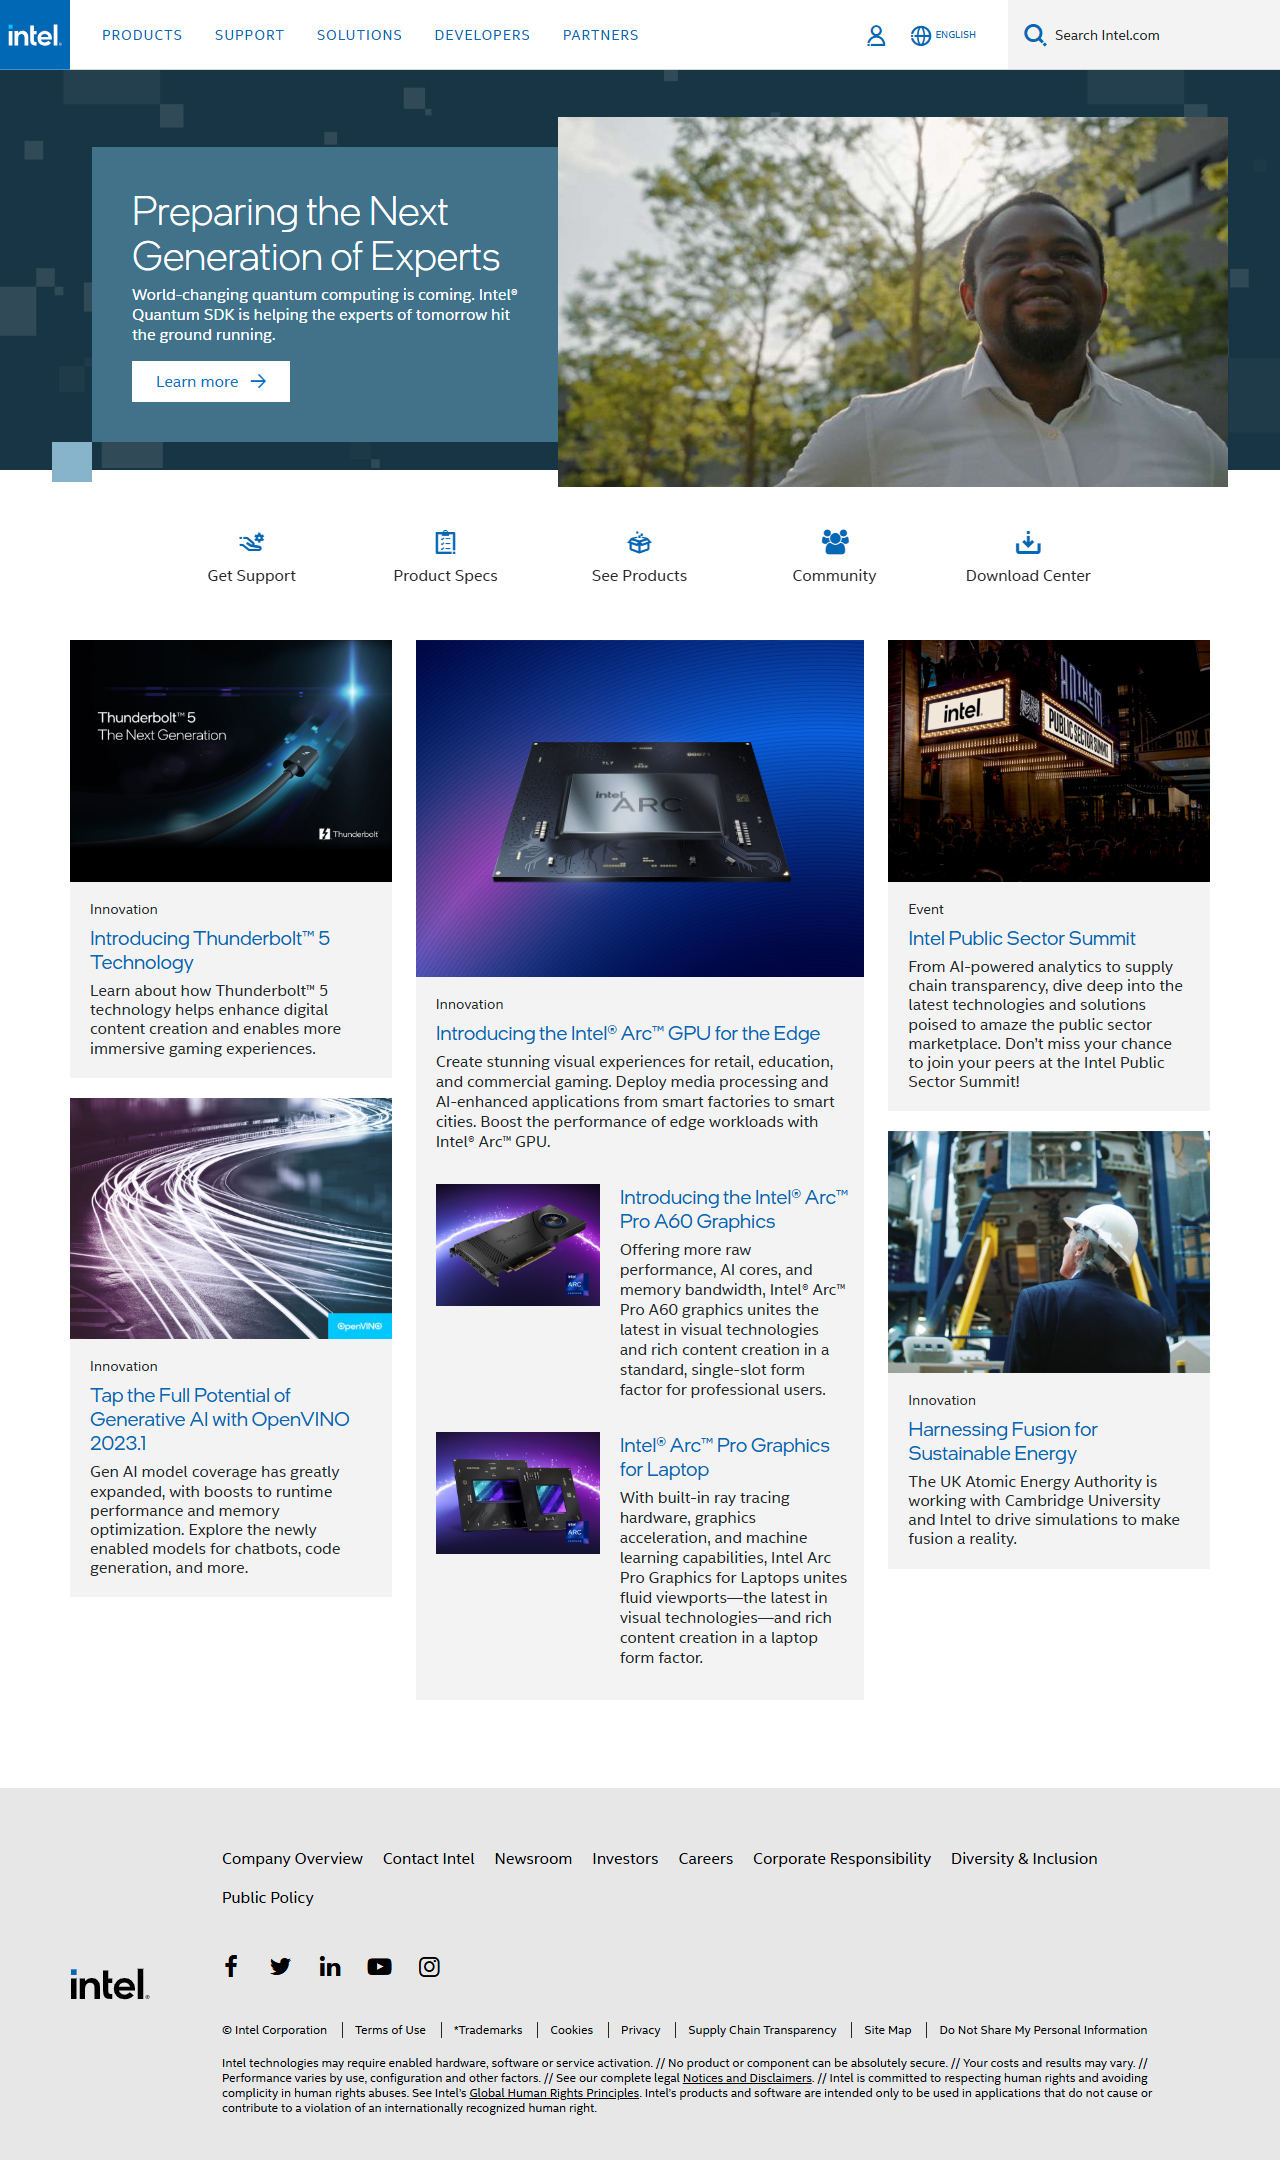
Task: Click the Product Specs clipboard icon
Action: tap(446, 542)
